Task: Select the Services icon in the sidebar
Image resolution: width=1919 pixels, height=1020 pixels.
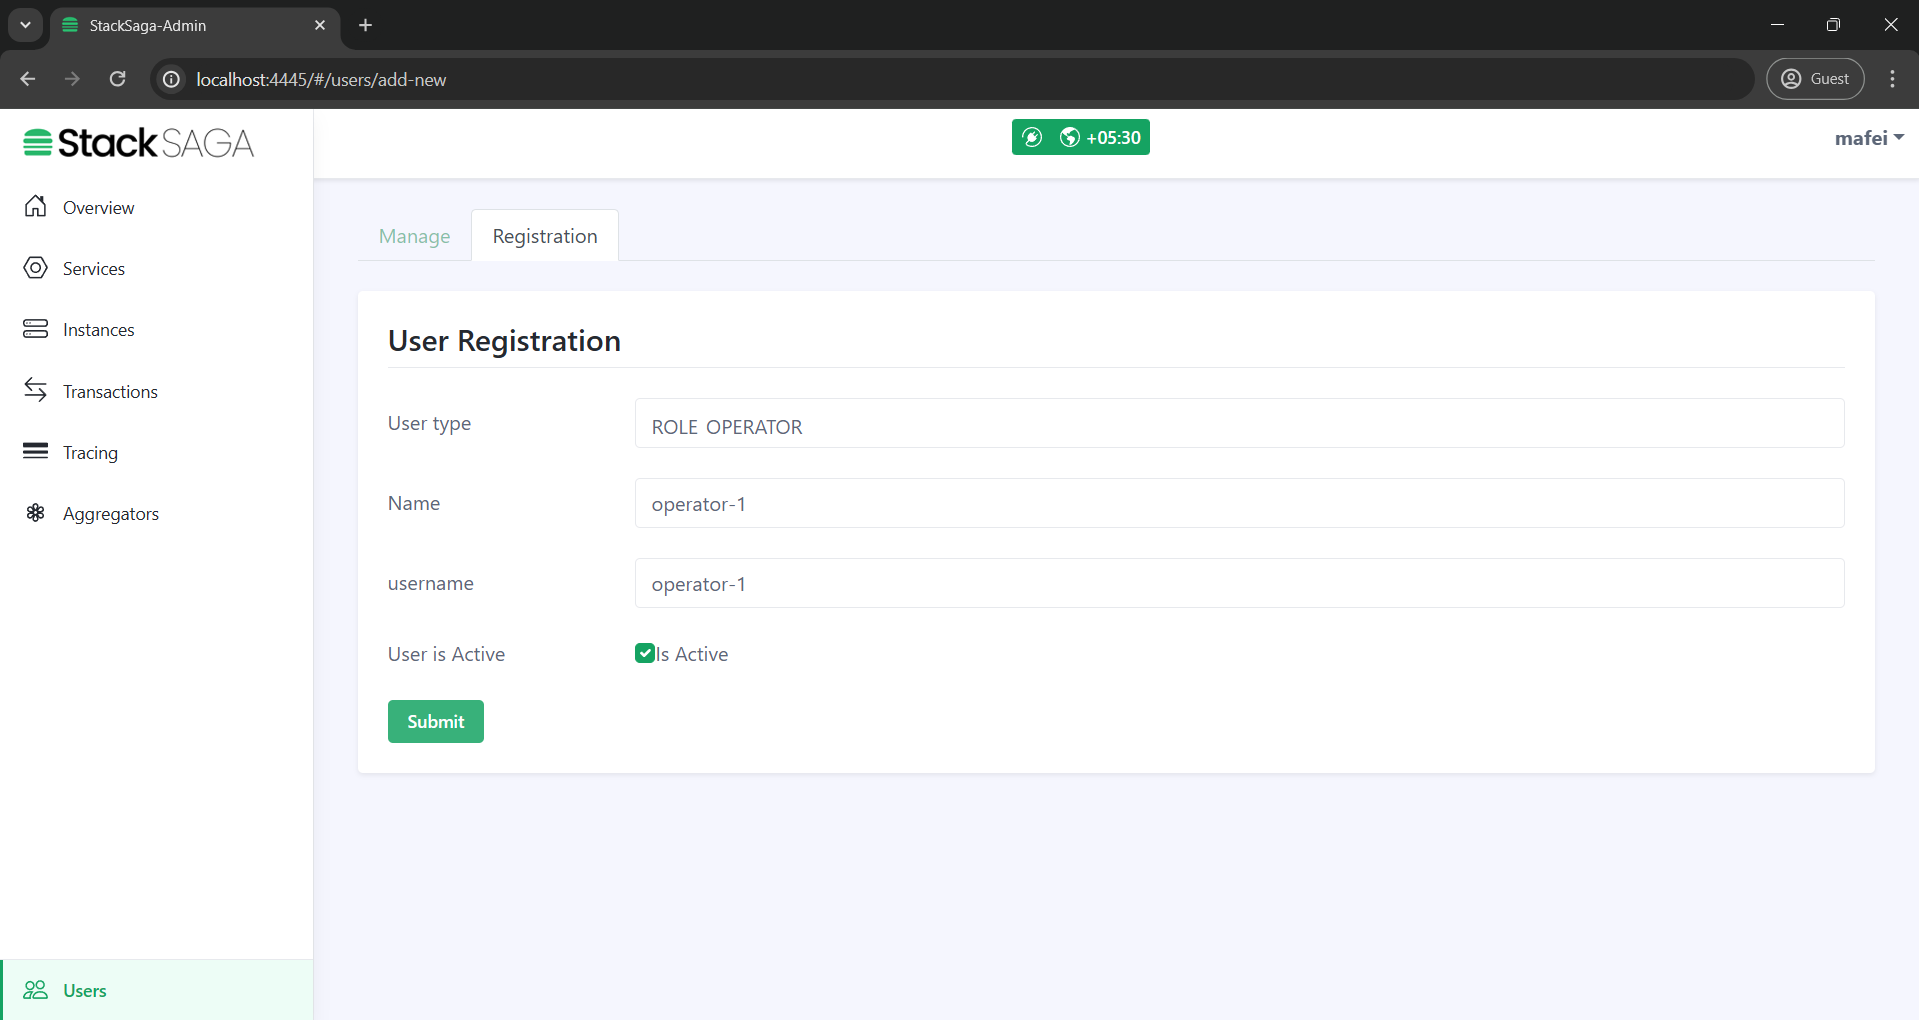Action: pos(36,268)
